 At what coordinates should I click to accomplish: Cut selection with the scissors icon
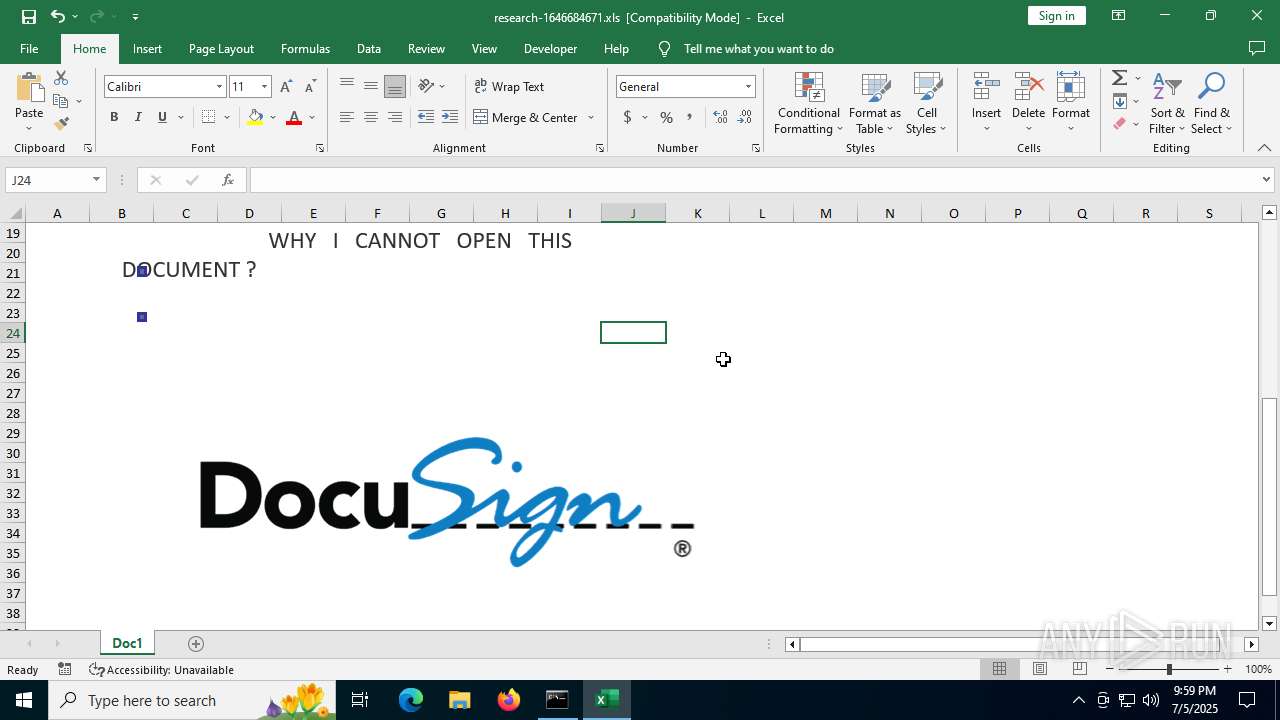tap(61, 78)
